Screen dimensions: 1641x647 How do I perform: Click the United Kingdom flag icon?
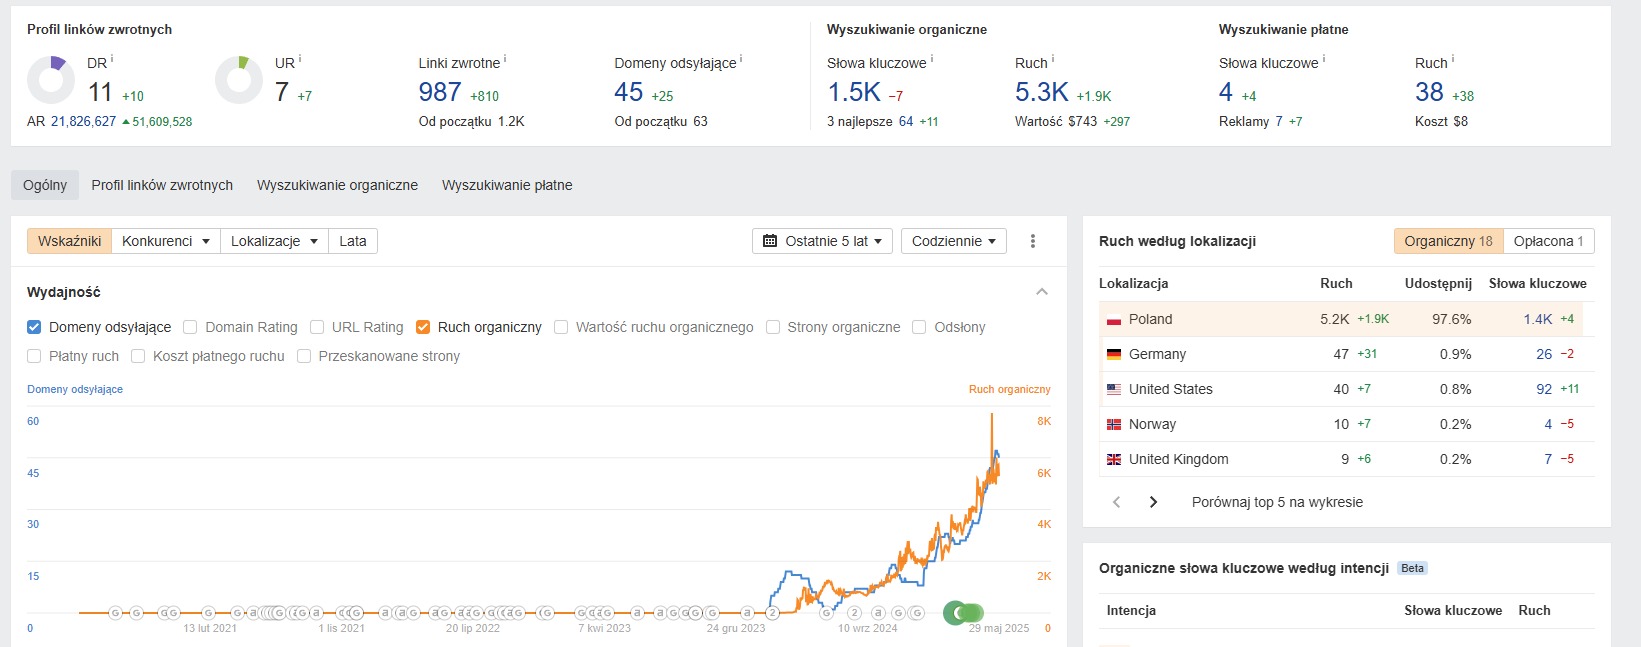(1114, 460)
